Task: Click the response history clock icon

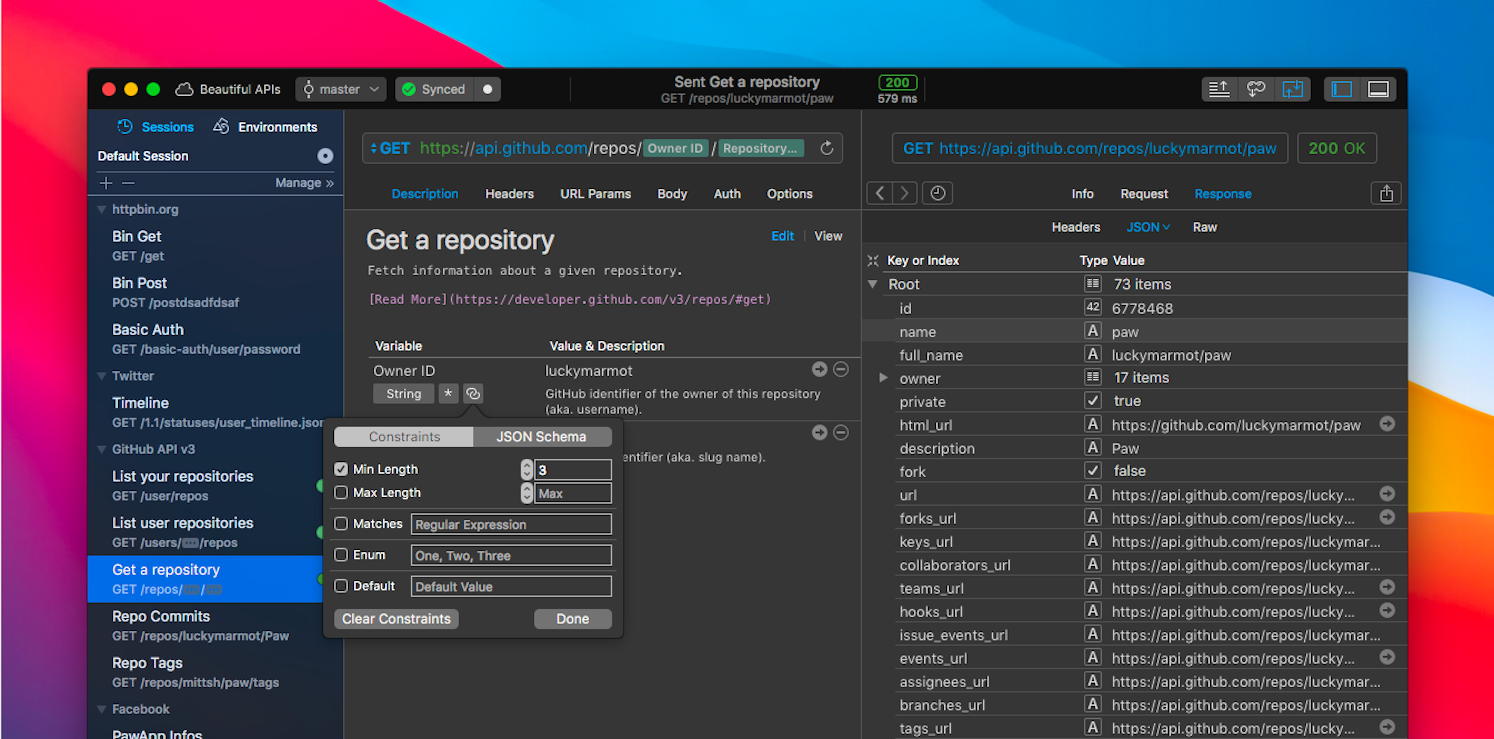Action: coord(937,194)
